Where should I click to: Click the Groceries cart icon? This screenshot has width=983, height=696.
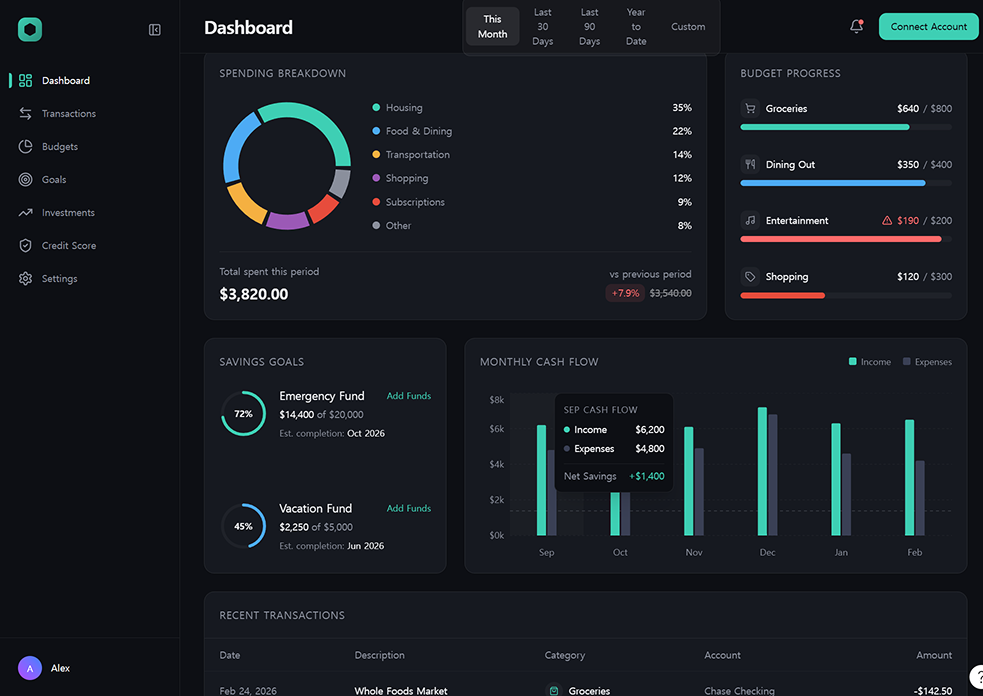click(x=750, y=108)
